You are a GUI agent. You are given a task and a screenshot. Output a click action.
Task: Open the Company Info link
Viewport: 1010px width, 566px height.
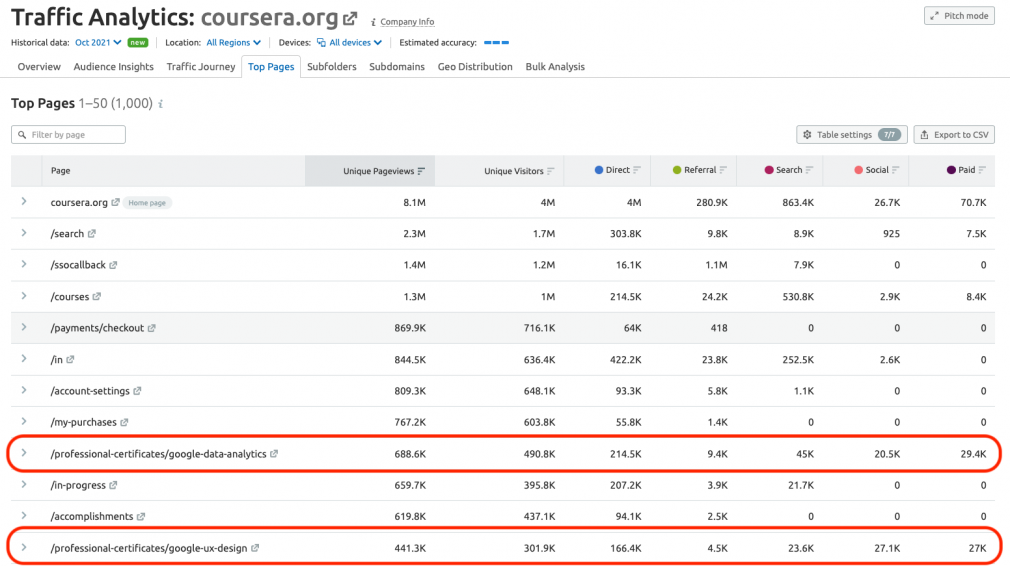point(407,22)
